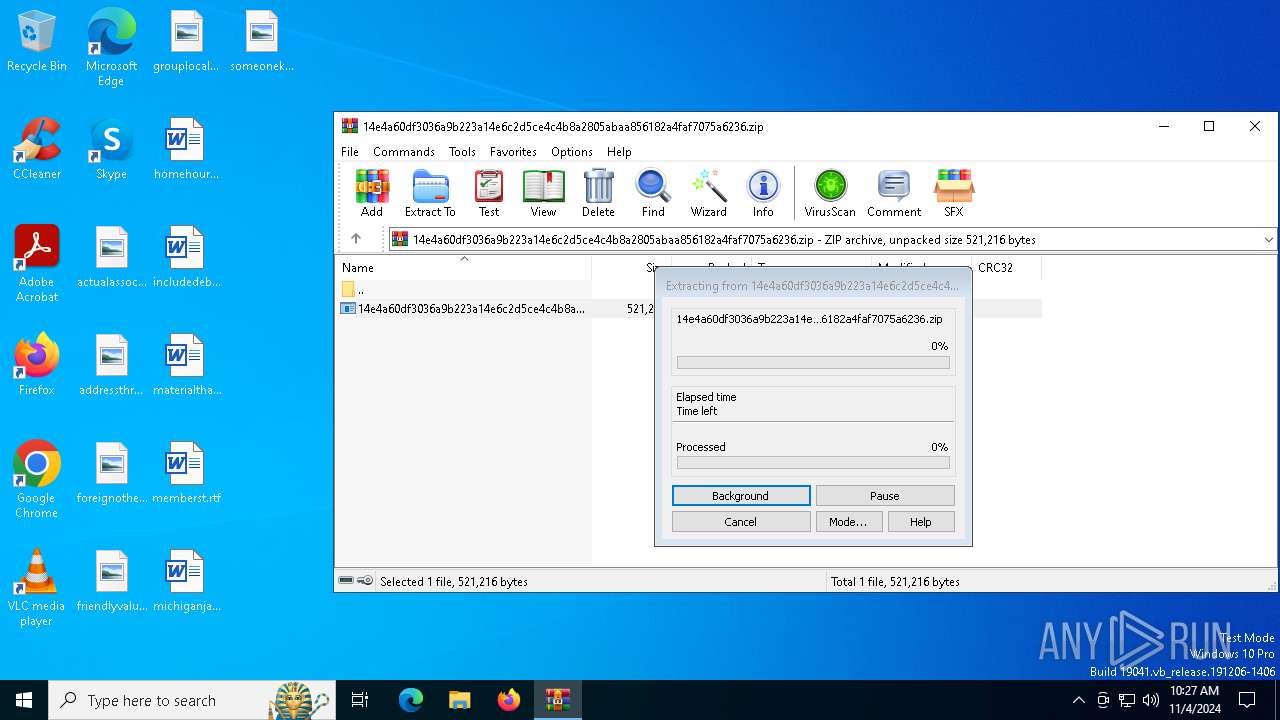1280x720 pixels.
Task: Click the Processed total progress bar
Action: tap(813, 463)
